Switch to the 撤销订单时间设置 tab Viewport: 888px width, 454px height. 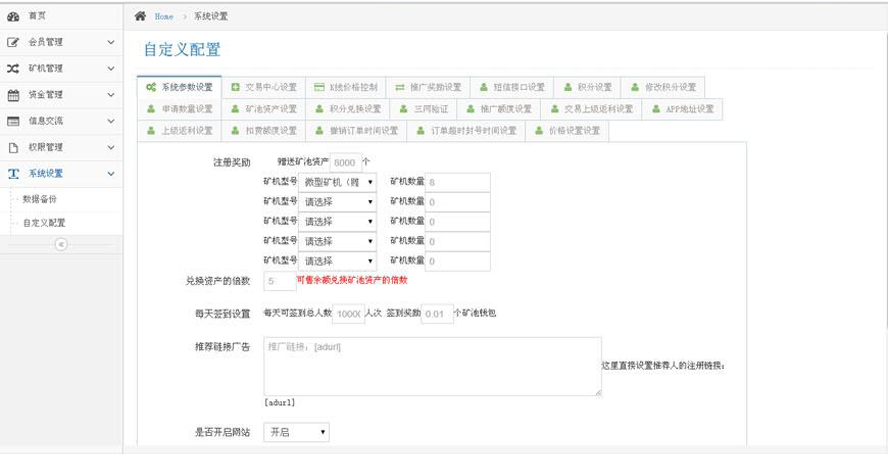[356, 131]
